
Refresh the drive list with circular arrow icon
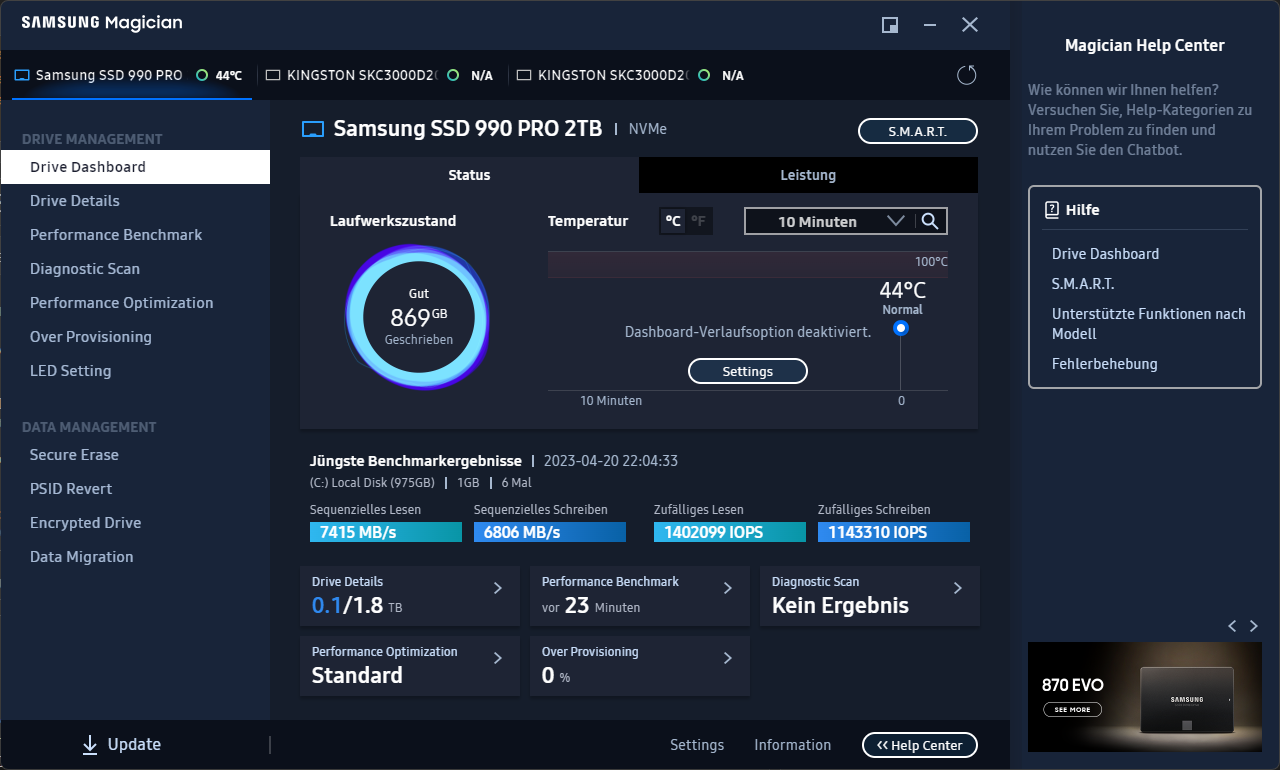(x=966, y=75)
